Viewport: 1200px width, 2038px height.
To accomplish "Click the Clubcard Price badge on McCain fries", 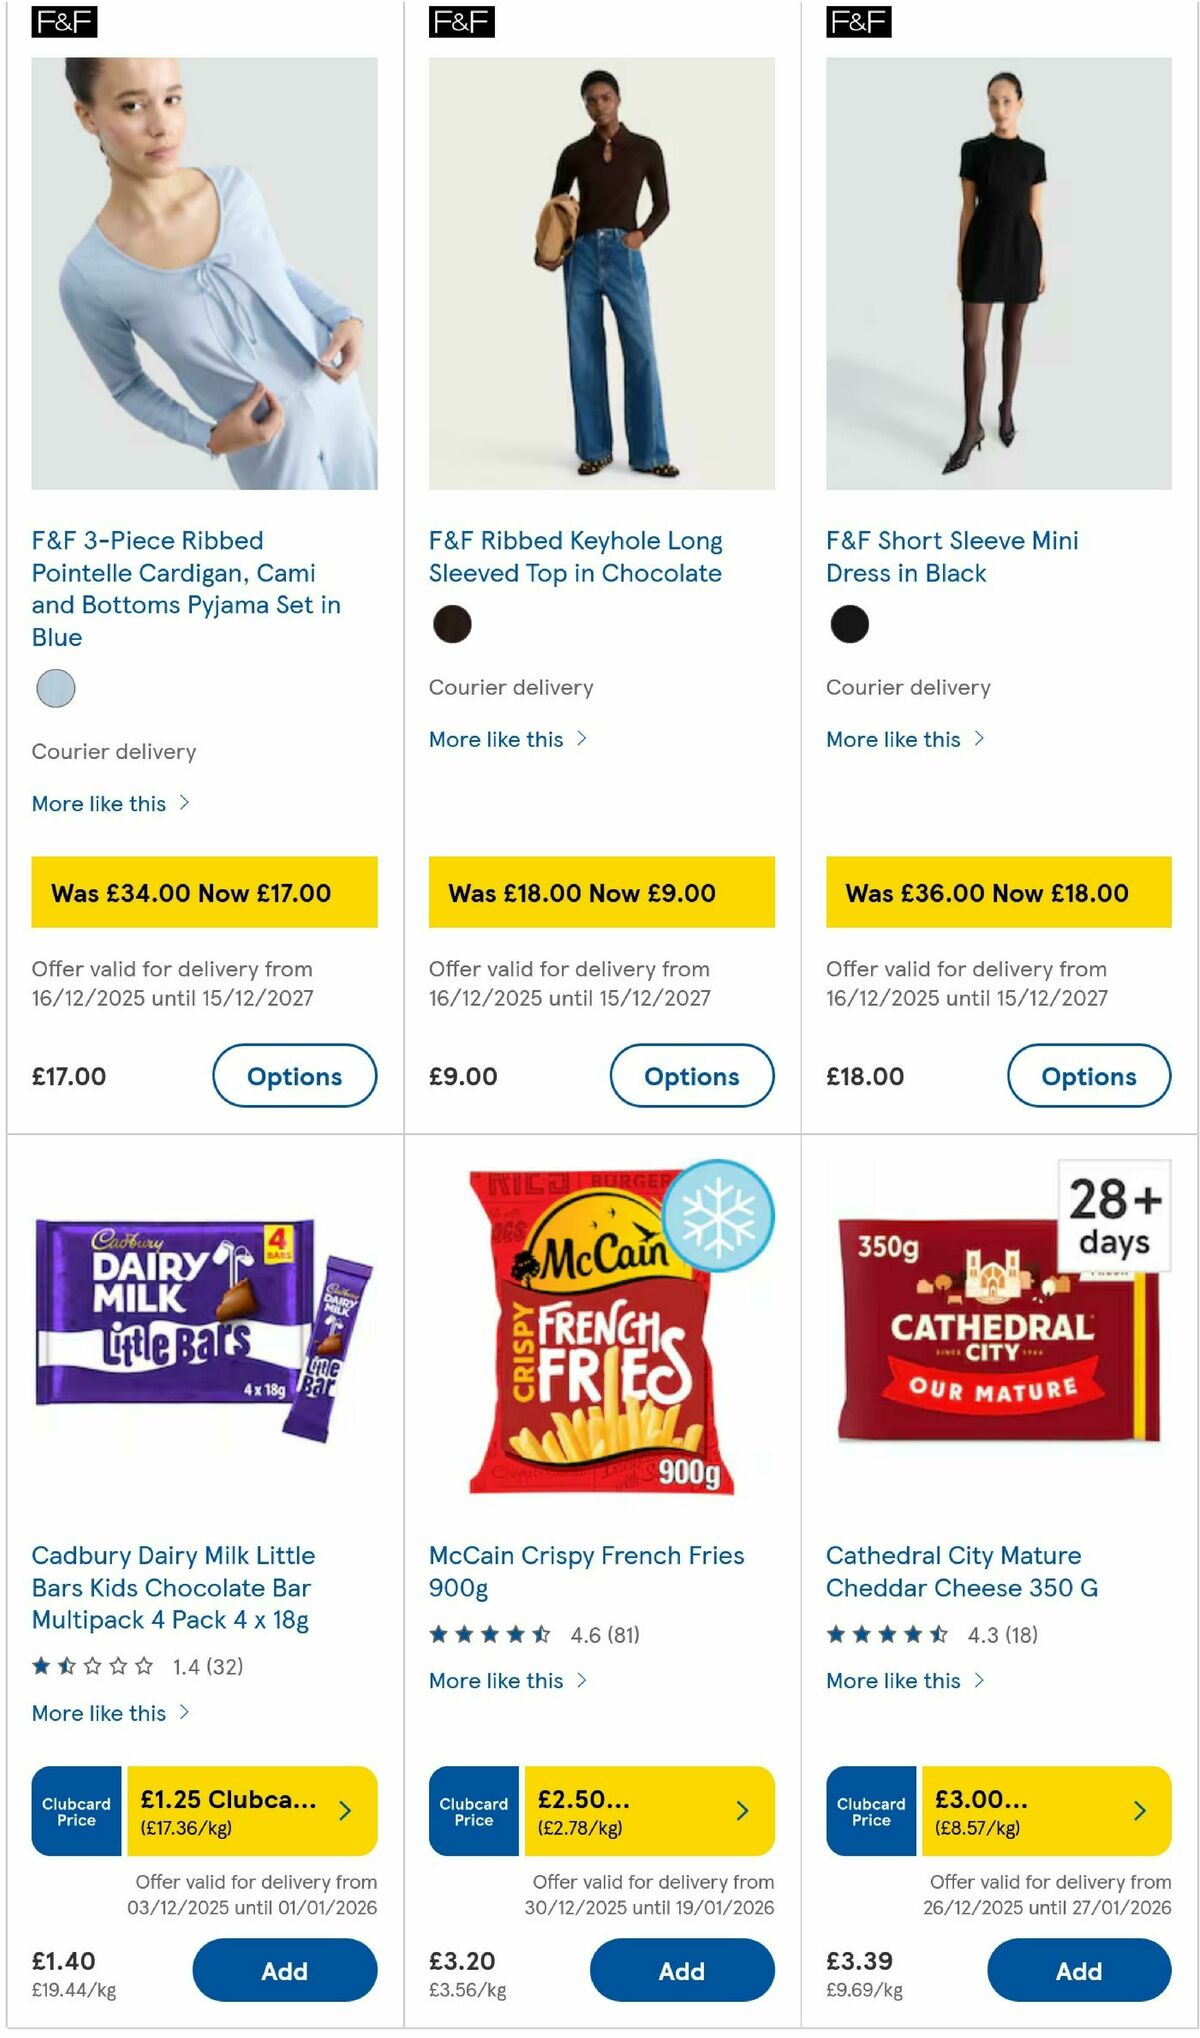I will (472, 1810).
